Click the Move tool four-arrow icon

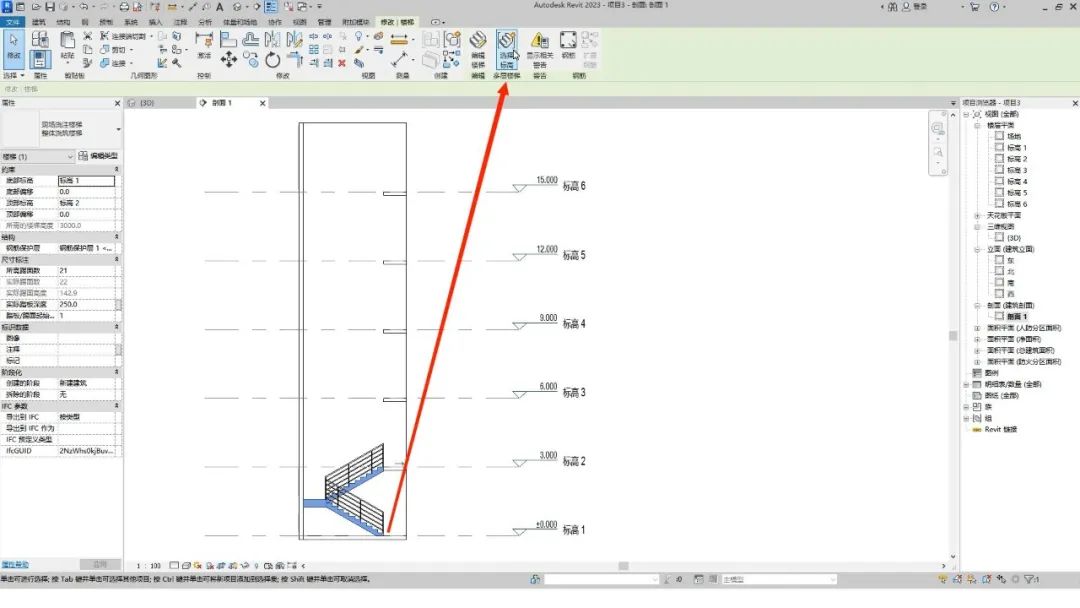[x=229, y=60]
